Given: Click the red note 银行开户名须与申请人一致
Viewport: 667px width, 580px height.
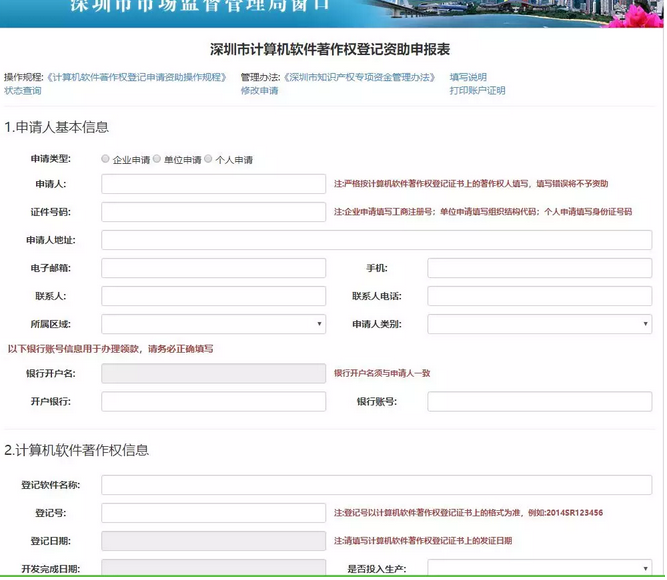Looking at the screenshot, I should (382, 373).
